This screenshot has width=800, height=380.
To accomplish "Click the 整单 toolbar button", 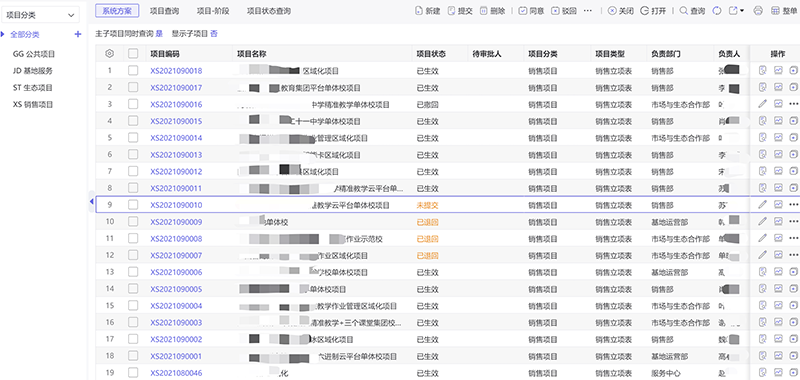I will (x=784, y=11).
